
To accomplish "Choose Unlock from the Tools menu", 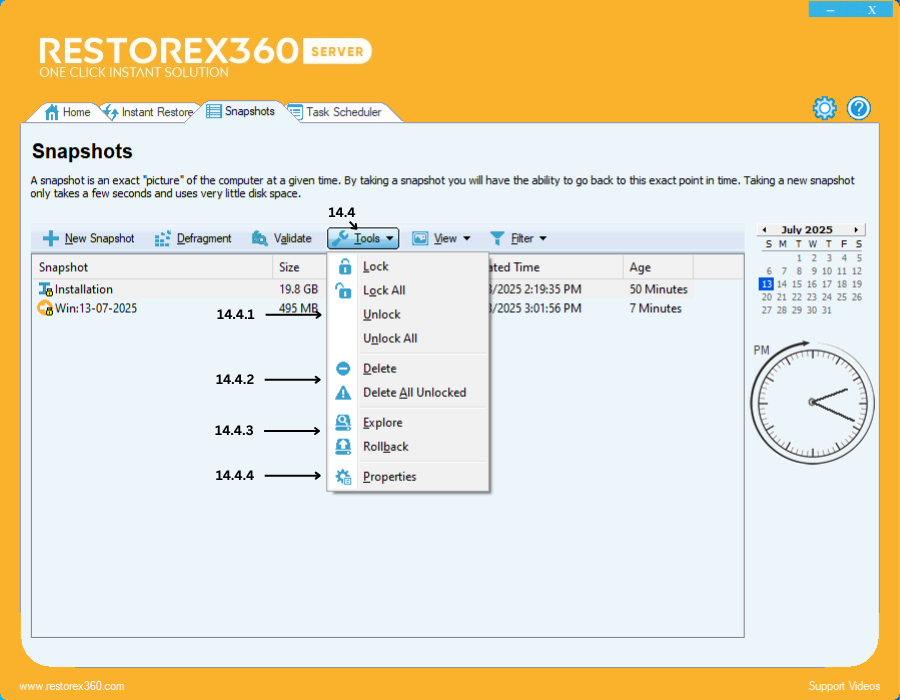I will (x=408, y=314).
